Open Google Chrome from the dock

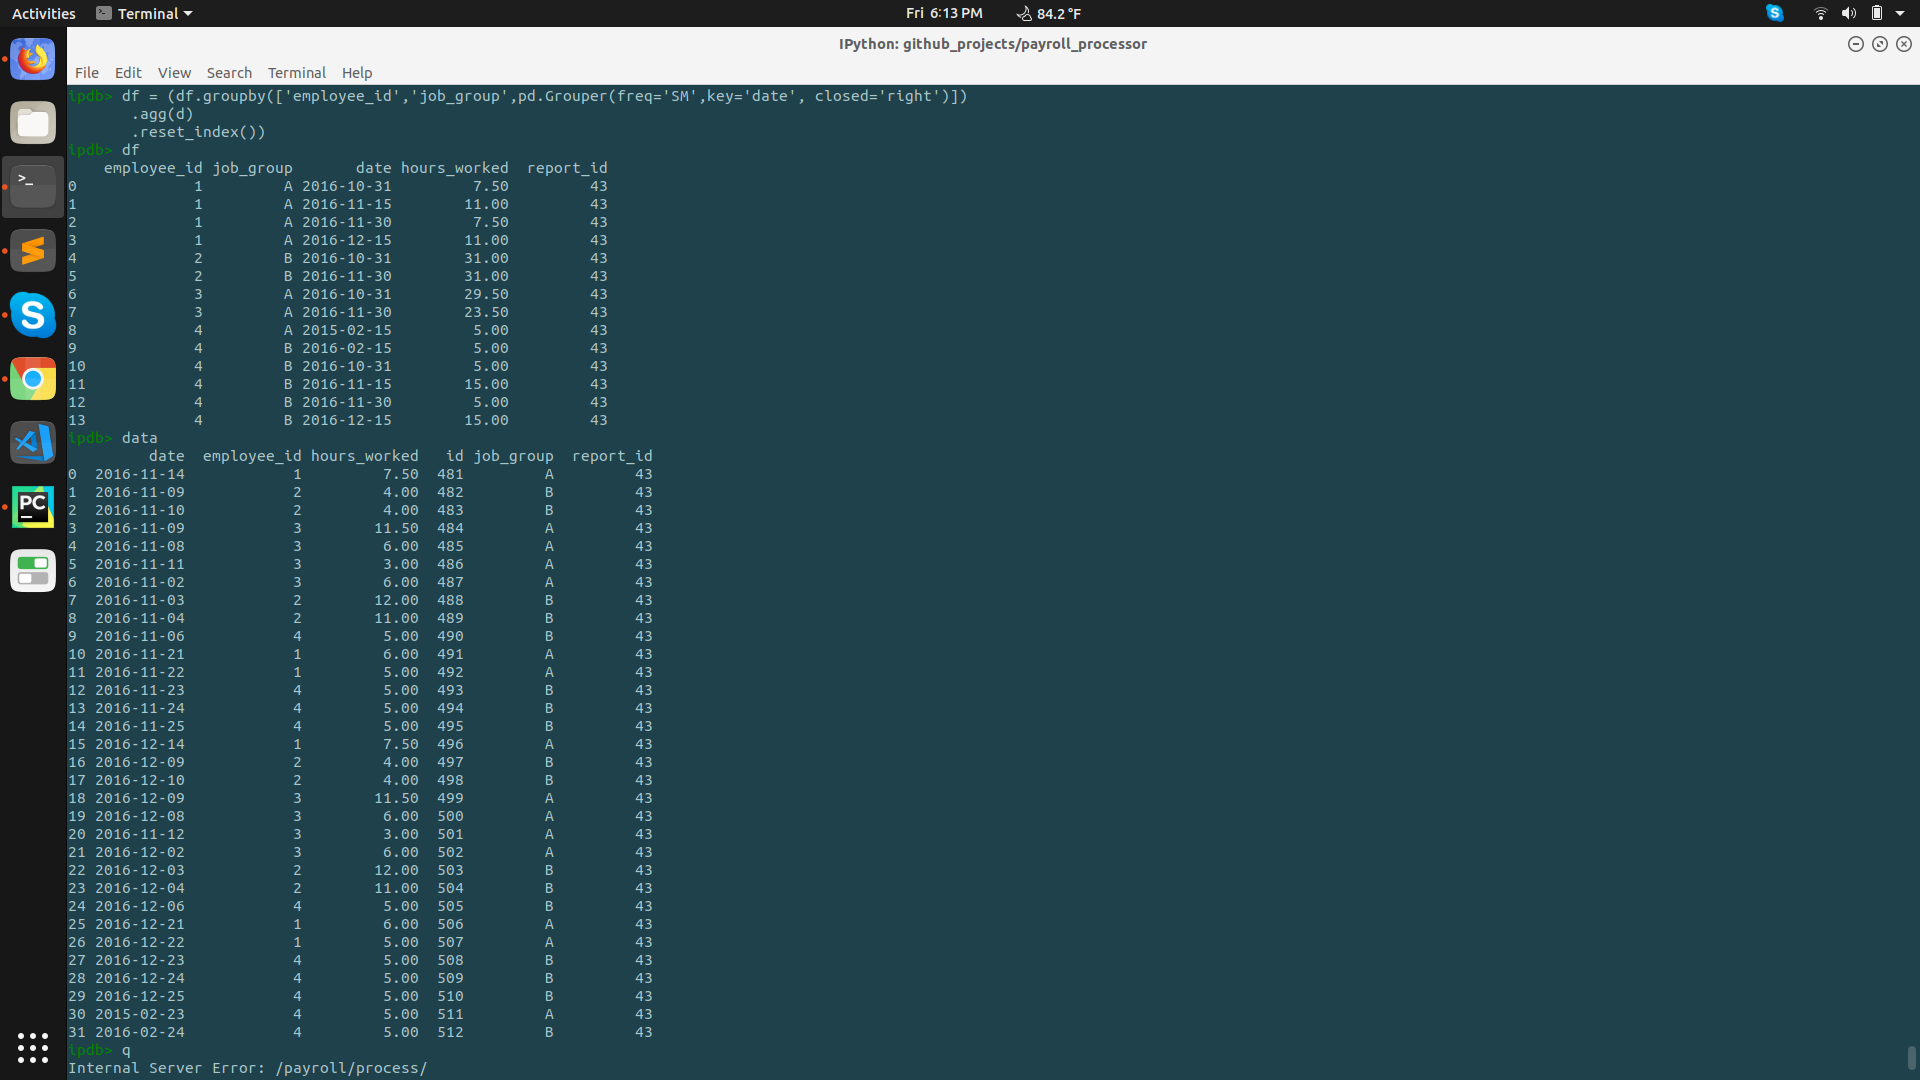click(x=33, y=379)
